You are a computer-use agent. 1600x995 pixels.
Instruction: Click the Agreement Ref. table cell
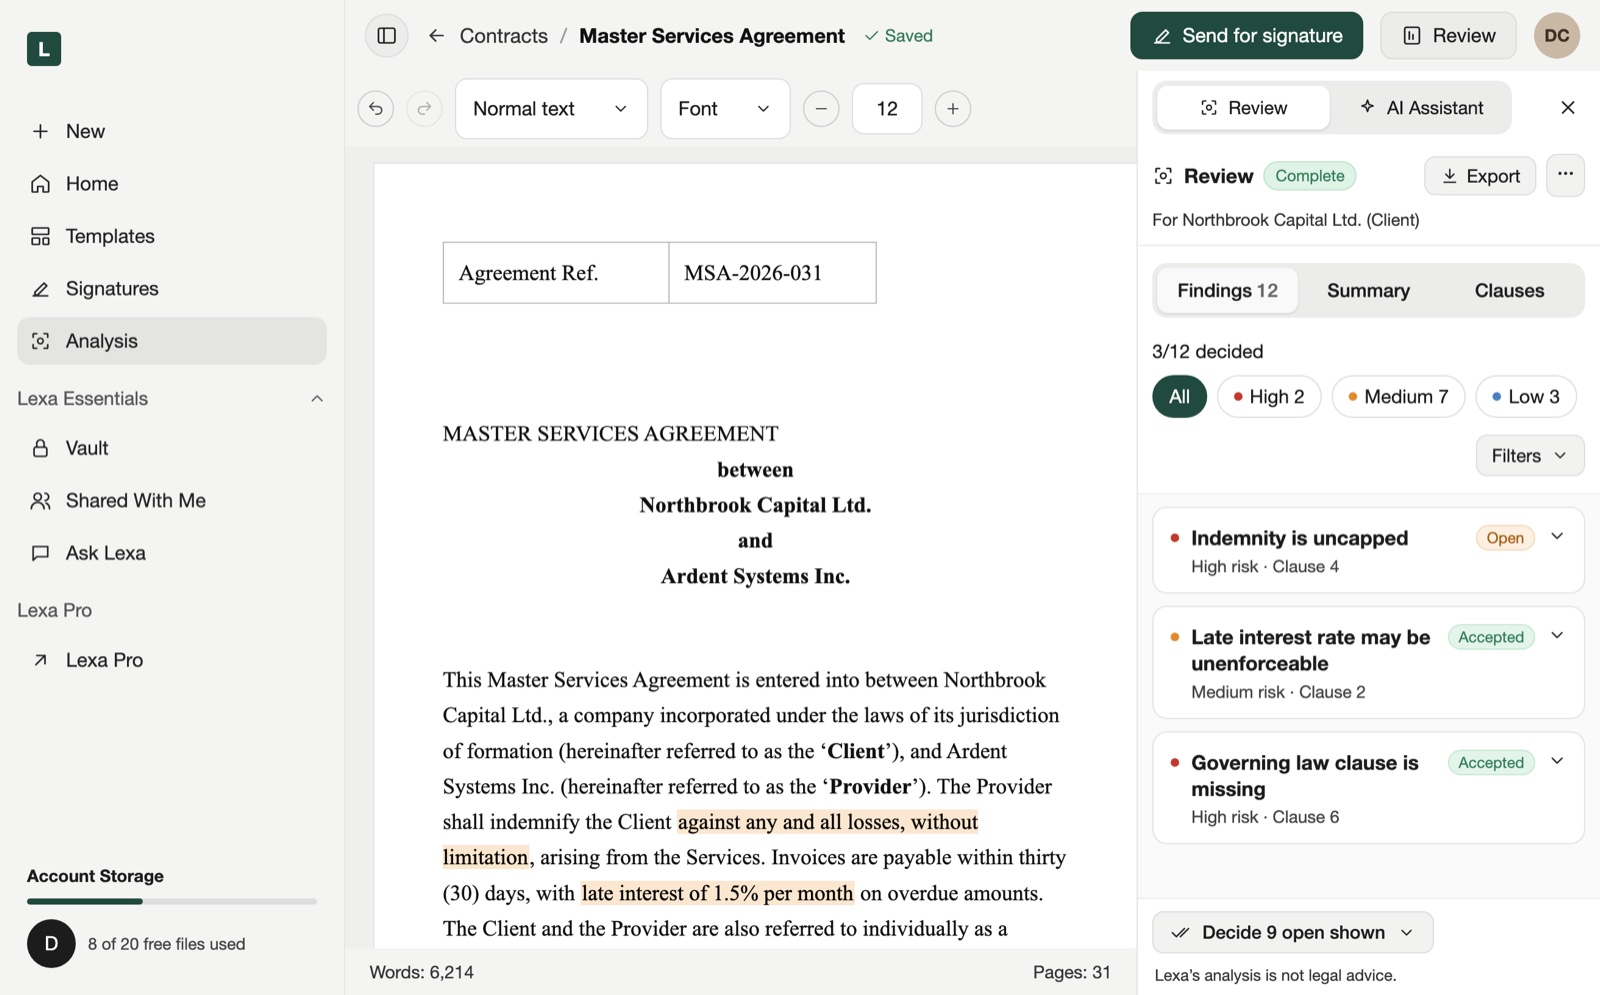pos(556,273)
